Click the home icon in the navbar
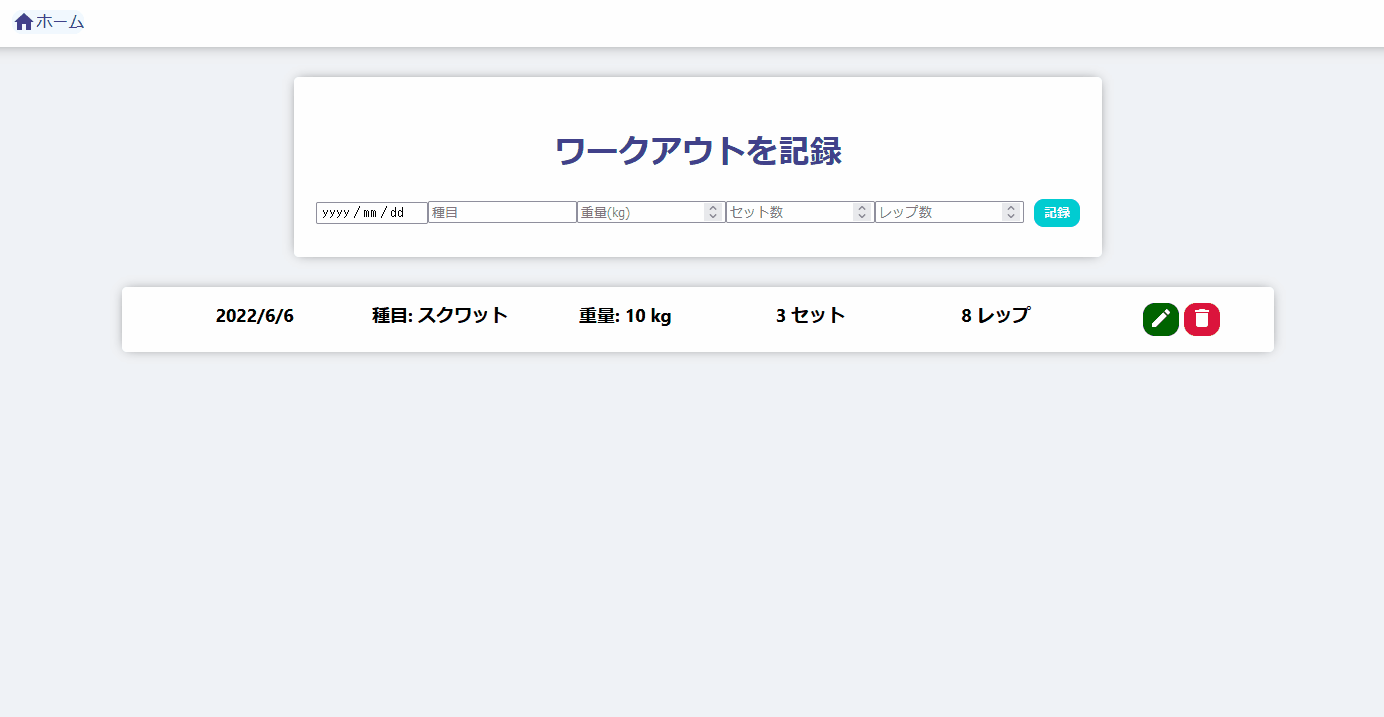Viewport: 1384px width, 717px height. pos(24,22)
